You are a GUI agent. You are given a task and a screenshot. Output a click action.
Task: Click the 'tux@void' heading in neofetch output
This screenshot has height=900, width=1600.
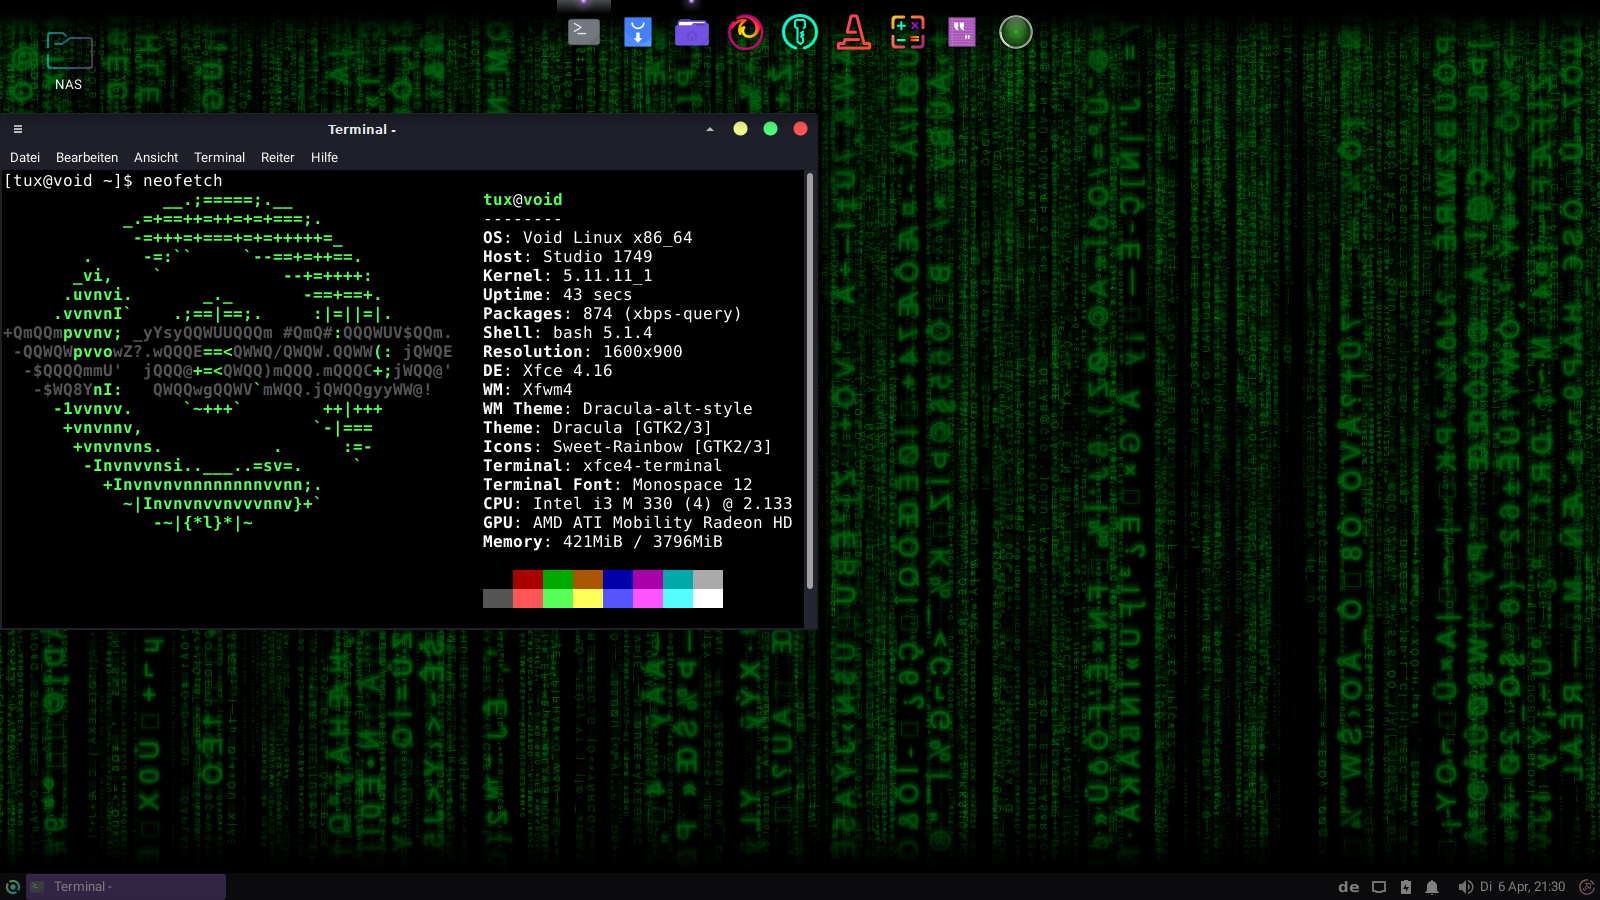523,200
